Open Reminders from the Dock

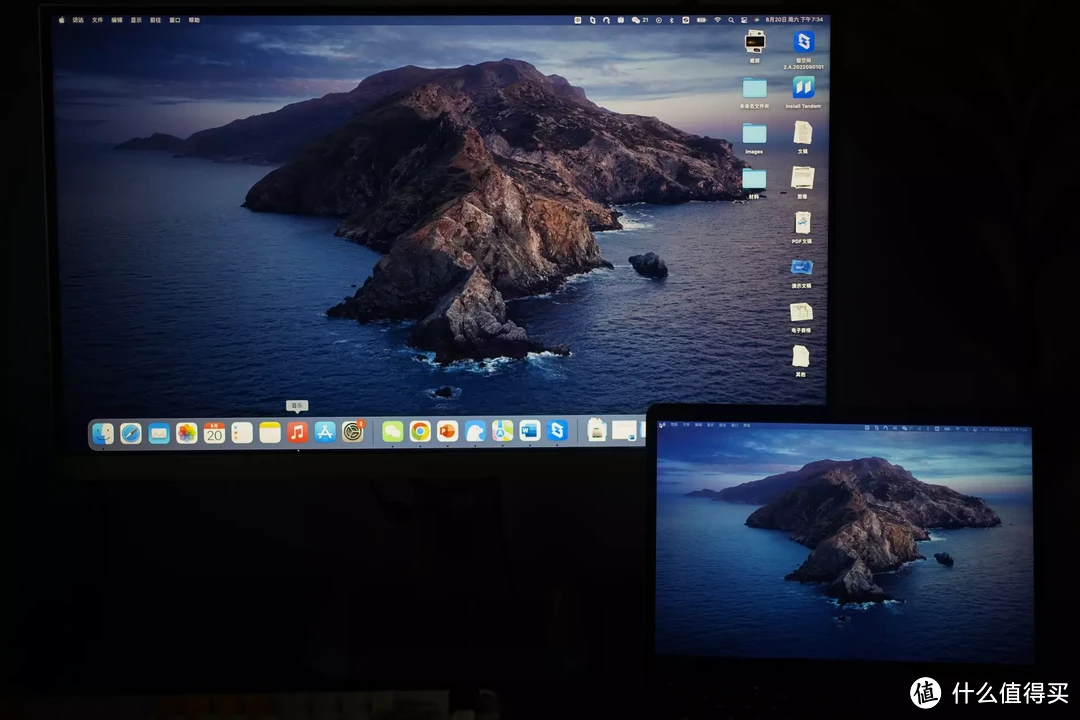pos(242,433)
